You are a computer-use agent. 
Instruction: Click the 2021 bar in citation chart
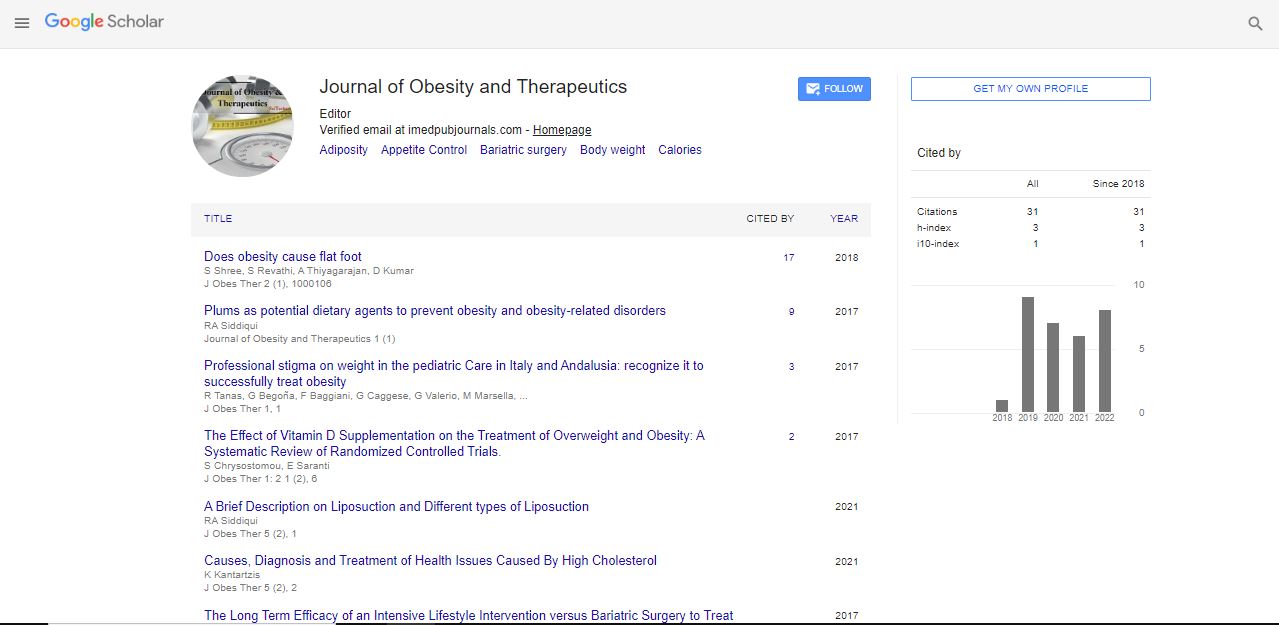coord(1079,374)
